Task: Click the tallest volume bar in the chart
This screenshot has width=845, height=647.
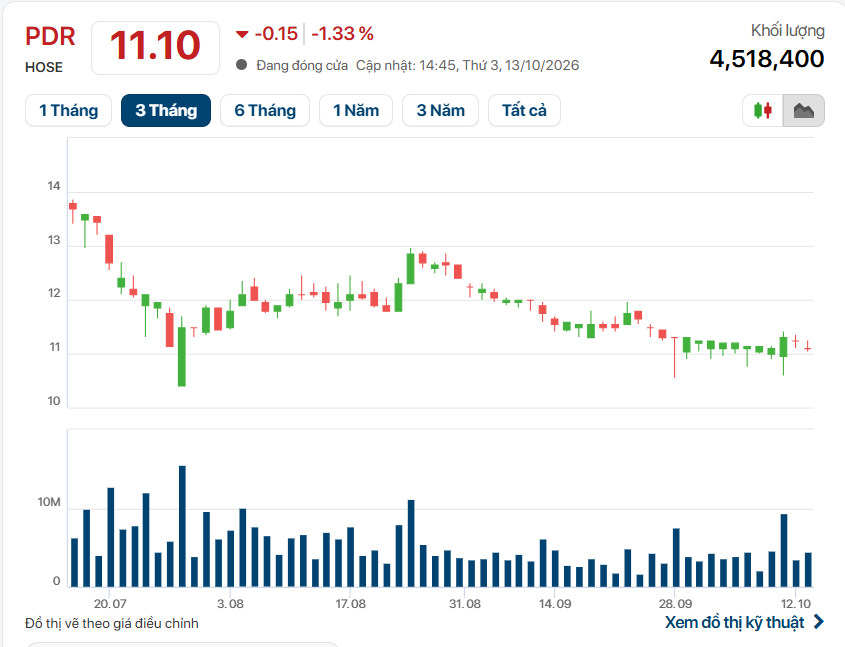Action: [x=182, y=526]
